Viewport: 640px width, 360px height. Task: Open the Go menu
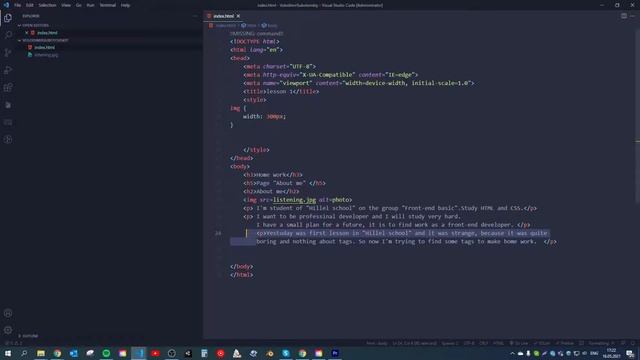point(78,5)
